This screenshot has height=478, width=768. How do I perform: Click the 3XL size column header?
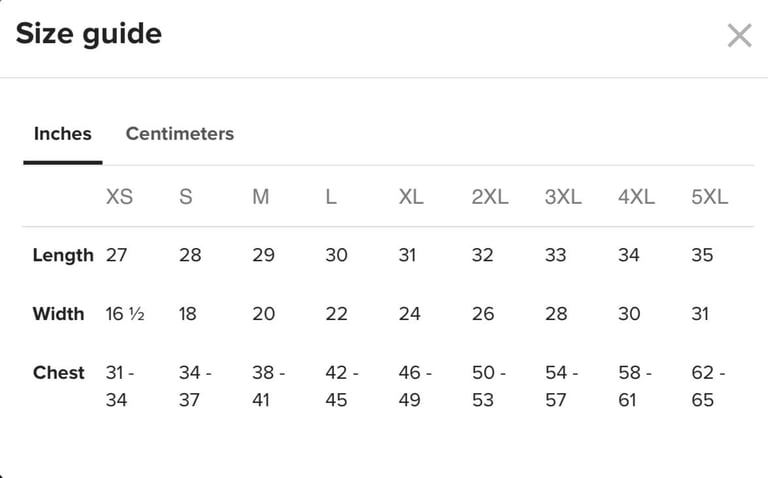[x=563, y=197]
